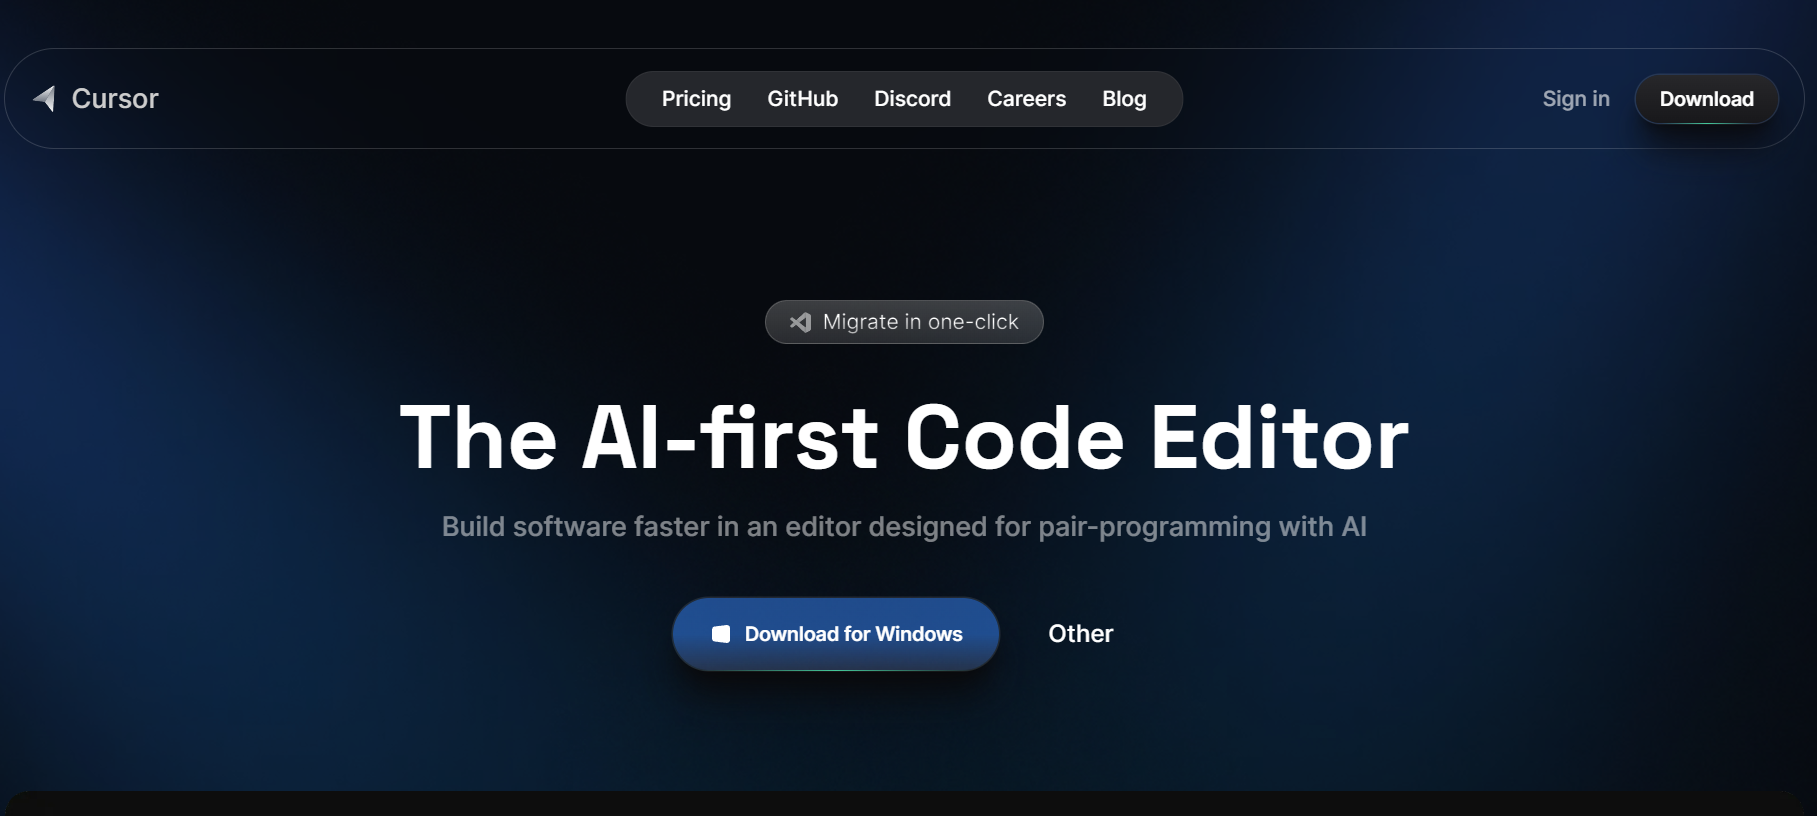Open the Pricing page
Viewport: 1817px width, 816px height.
[696, 99]
